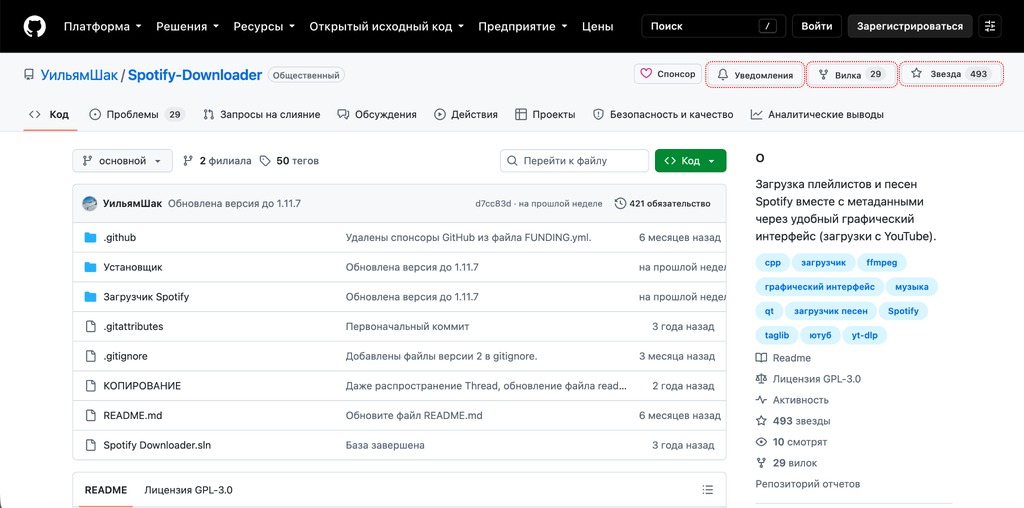Open commit message "Первоначальный коммит"
The height and width of the screenshot is (508, 1024).
pos(407,326)
